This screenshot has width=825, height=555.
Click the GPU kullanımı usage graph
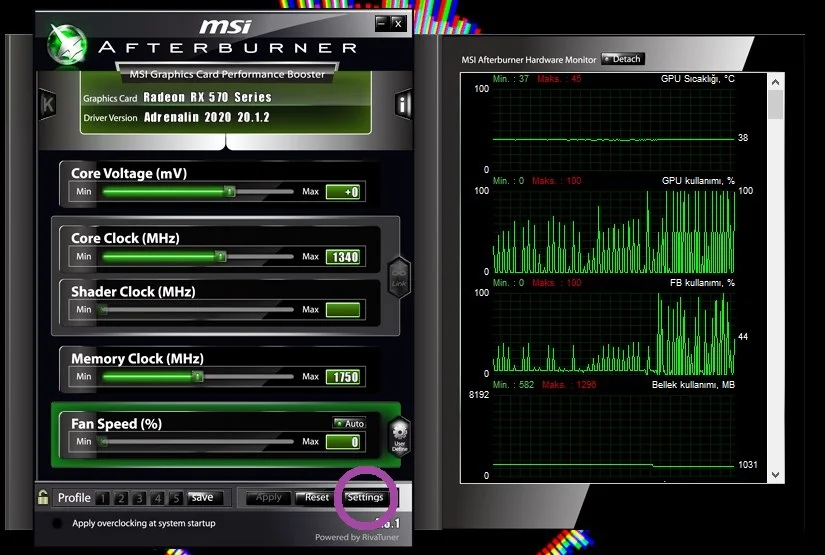613,231
